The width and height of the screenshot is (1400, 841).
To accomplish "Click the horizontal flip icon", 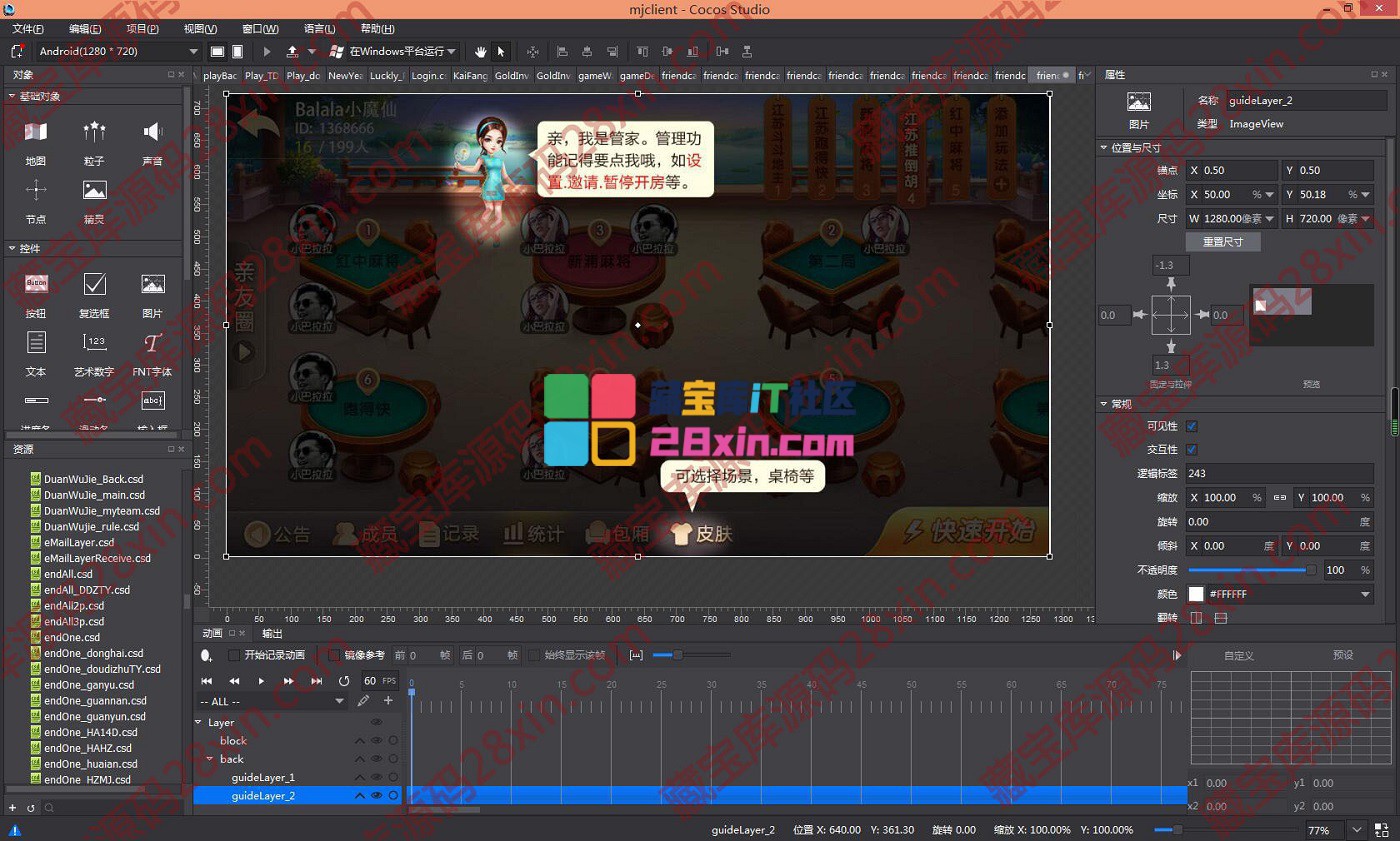I will [1195, 618].
